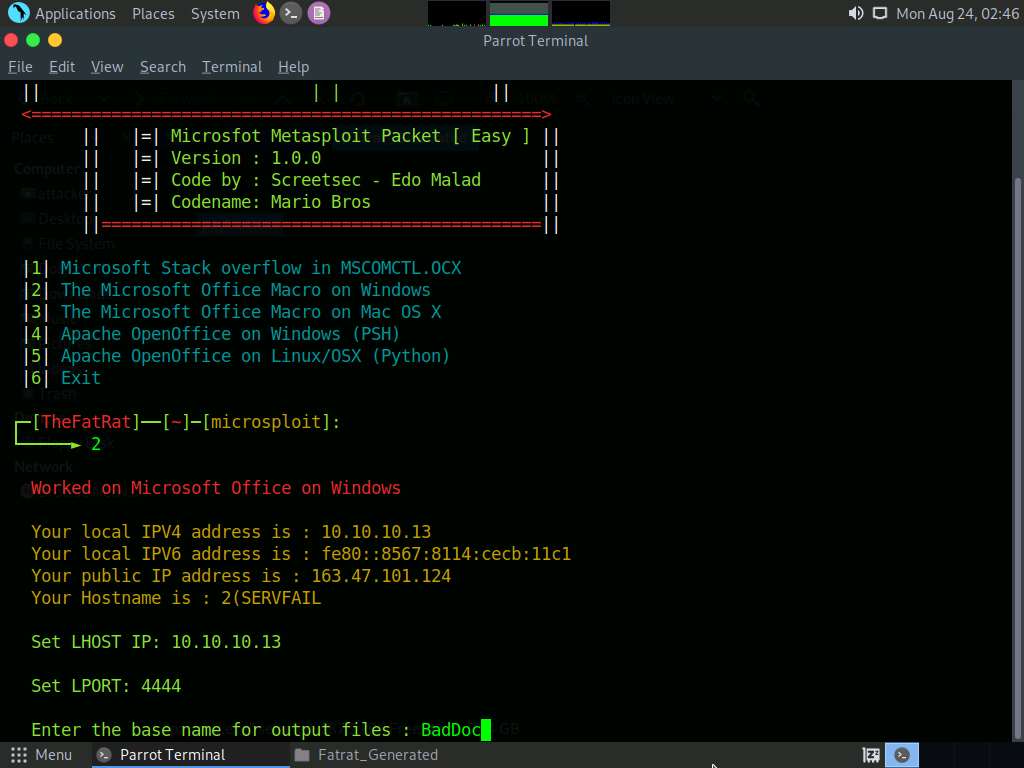Click text 'Code by : Screetsec - Edo Malad'

[325, 180]
